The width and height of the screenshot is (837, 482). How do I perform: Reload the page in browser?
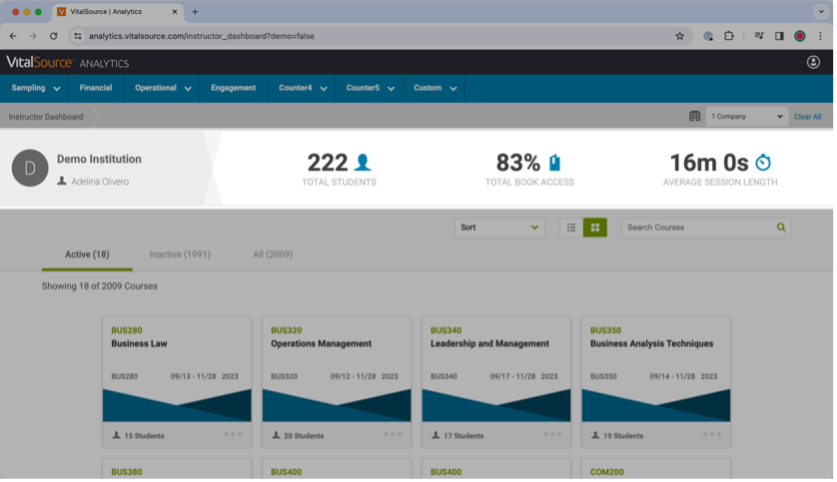coord(53,36)
